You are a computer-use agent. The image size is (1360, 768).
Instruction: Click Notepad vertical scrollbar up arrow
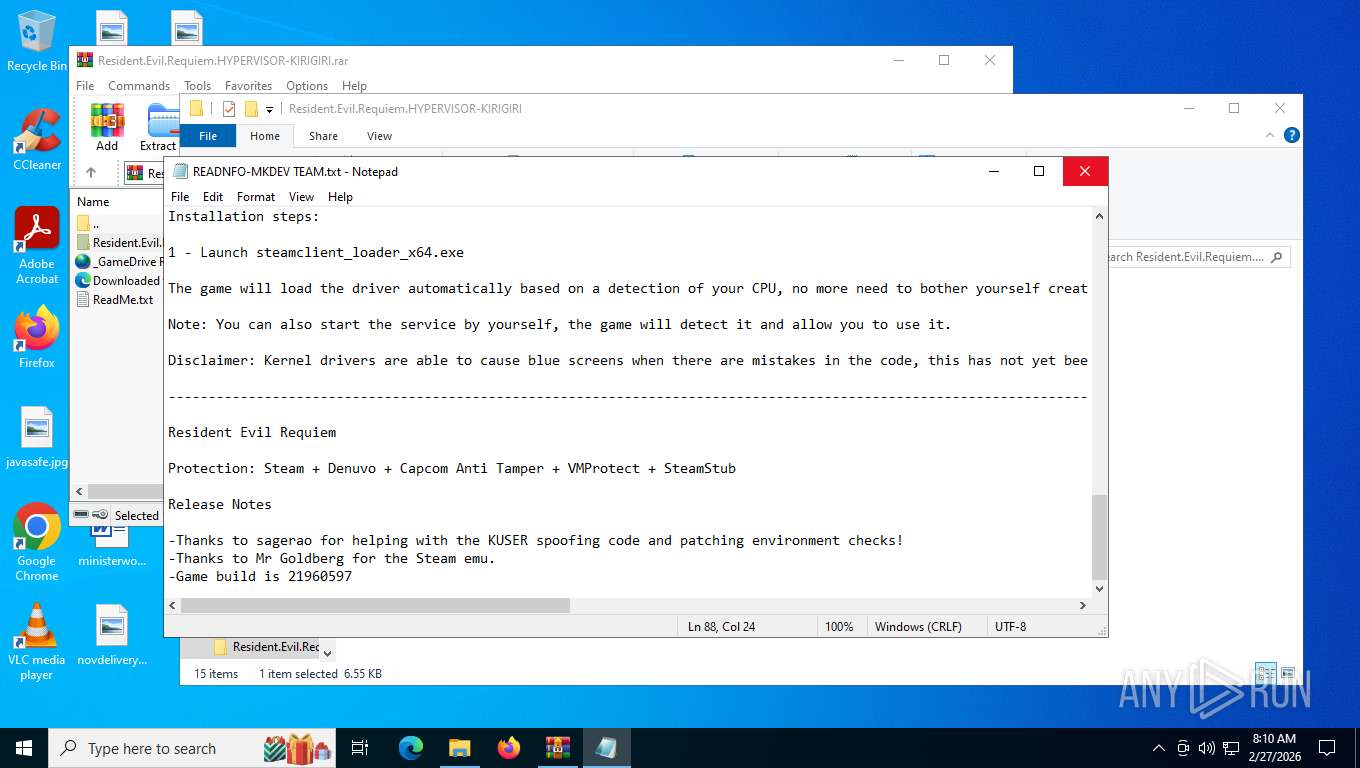tap(1099, 216)
